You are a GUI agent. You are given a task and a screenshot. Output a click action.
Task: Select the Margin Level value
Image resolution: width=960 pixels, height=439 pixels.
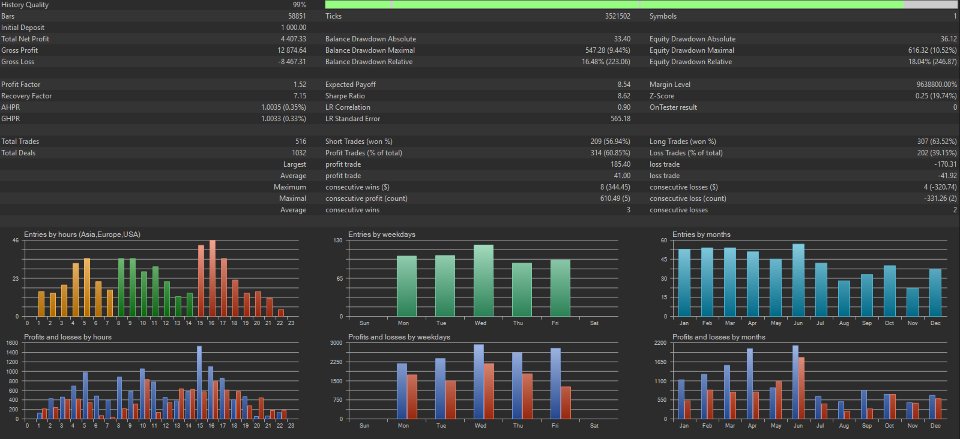coord(936,84)
